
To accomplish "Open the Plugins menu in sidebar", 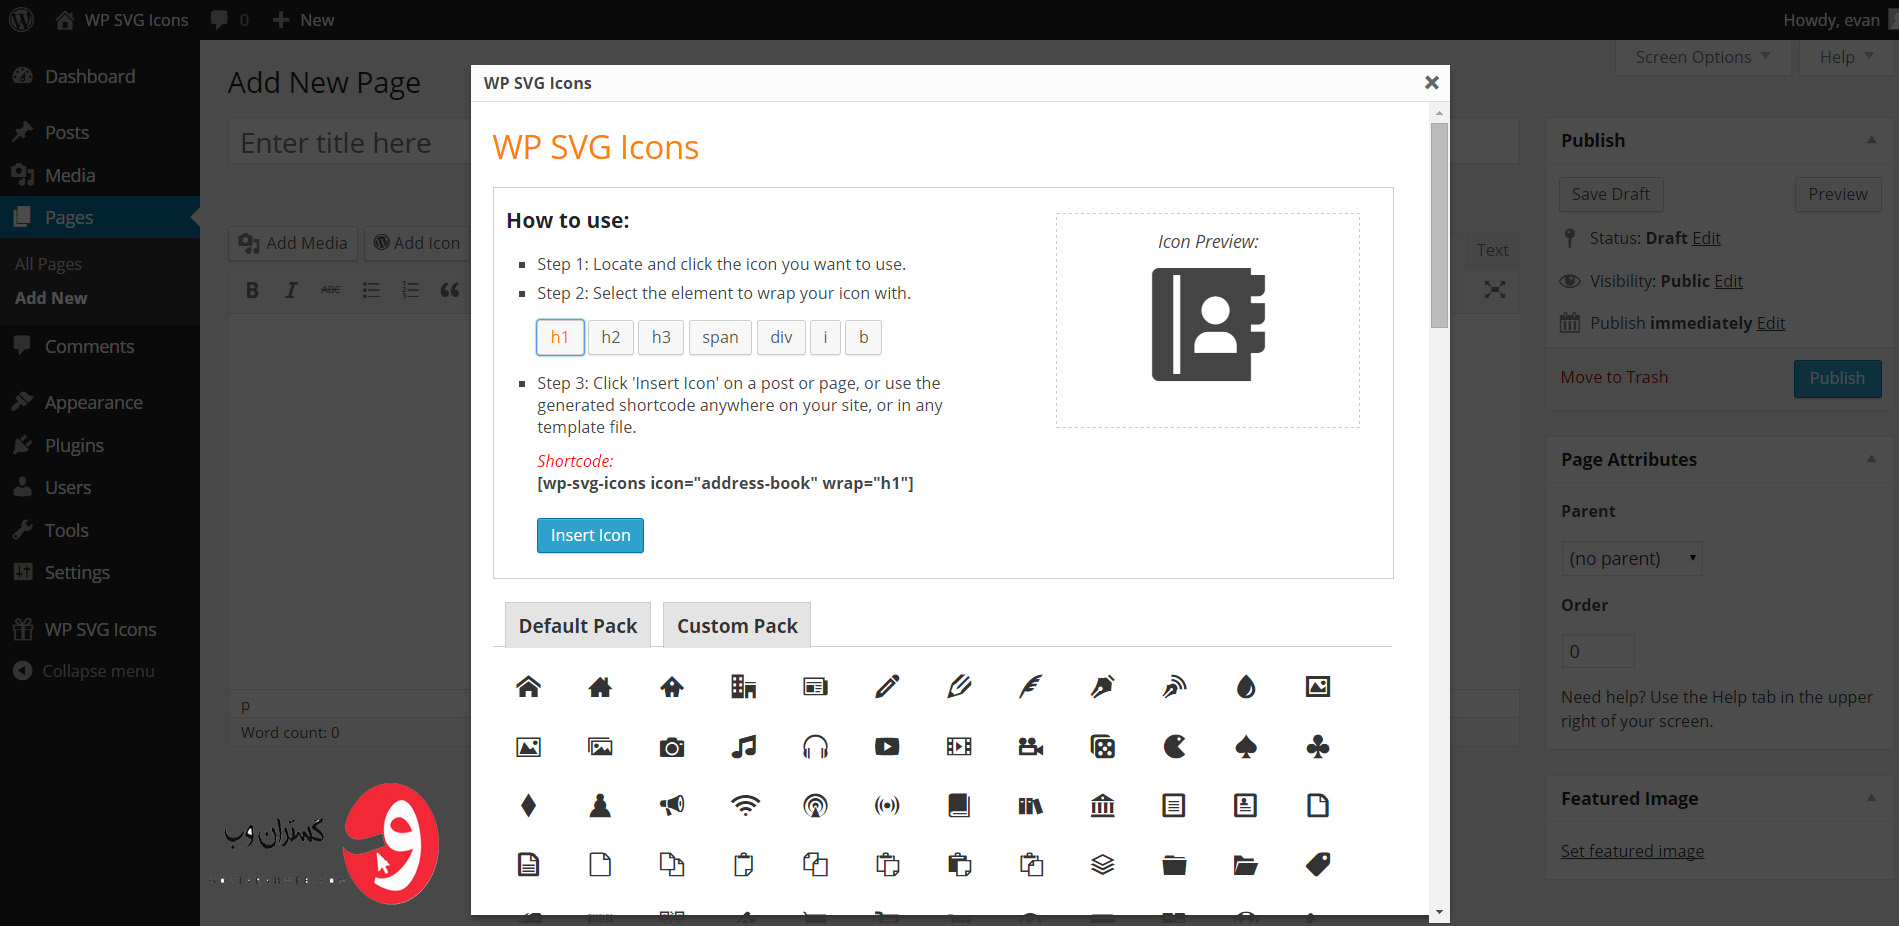I will click(74, 446).
